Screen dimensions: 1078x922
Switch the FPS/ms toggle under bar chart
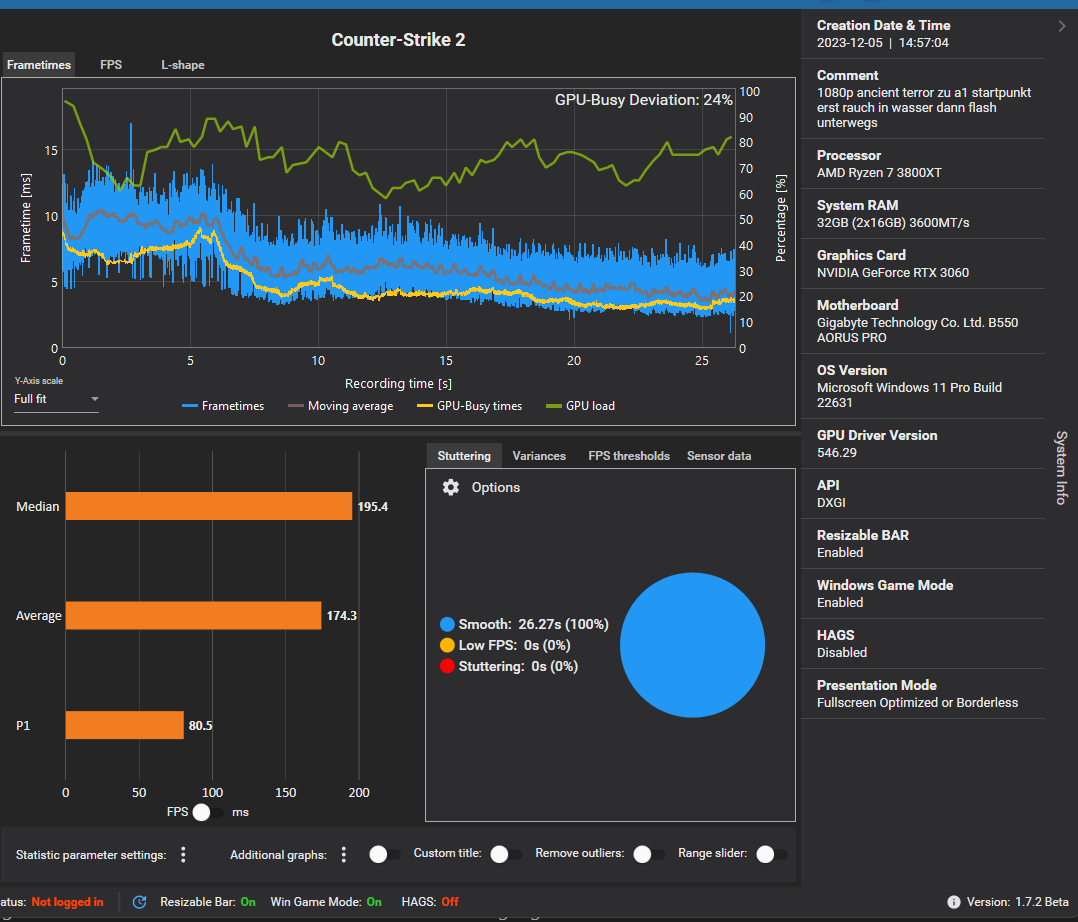click(207, 812)
